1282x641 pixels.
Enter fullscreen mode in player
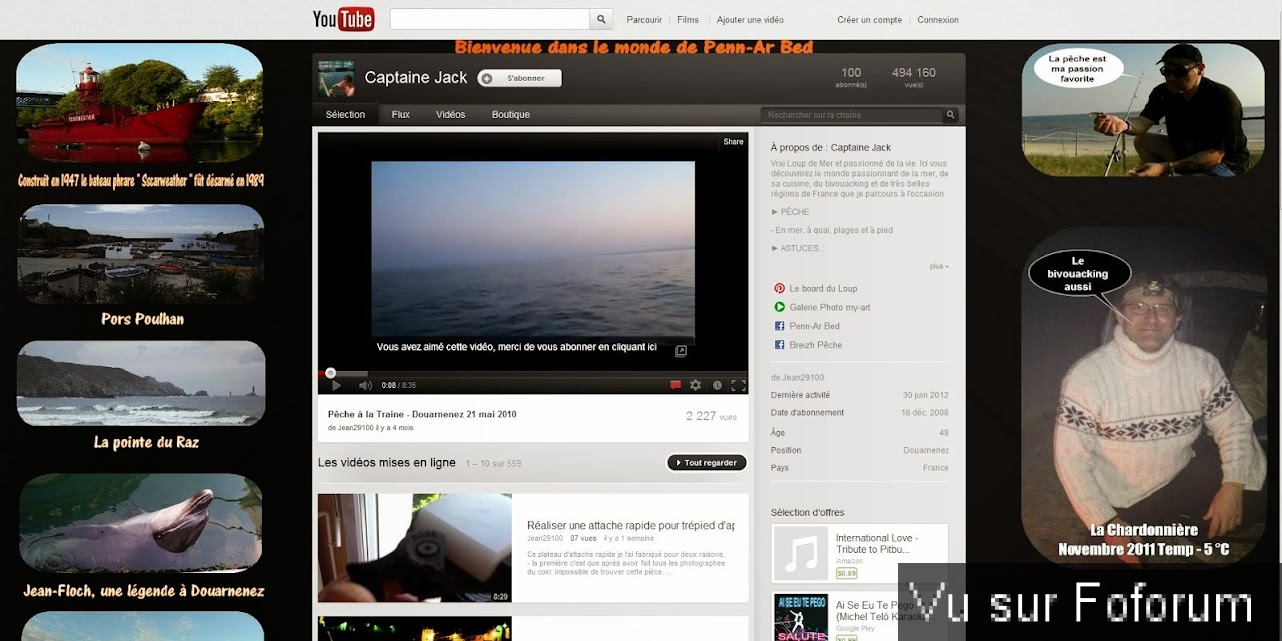pos(738,385)
